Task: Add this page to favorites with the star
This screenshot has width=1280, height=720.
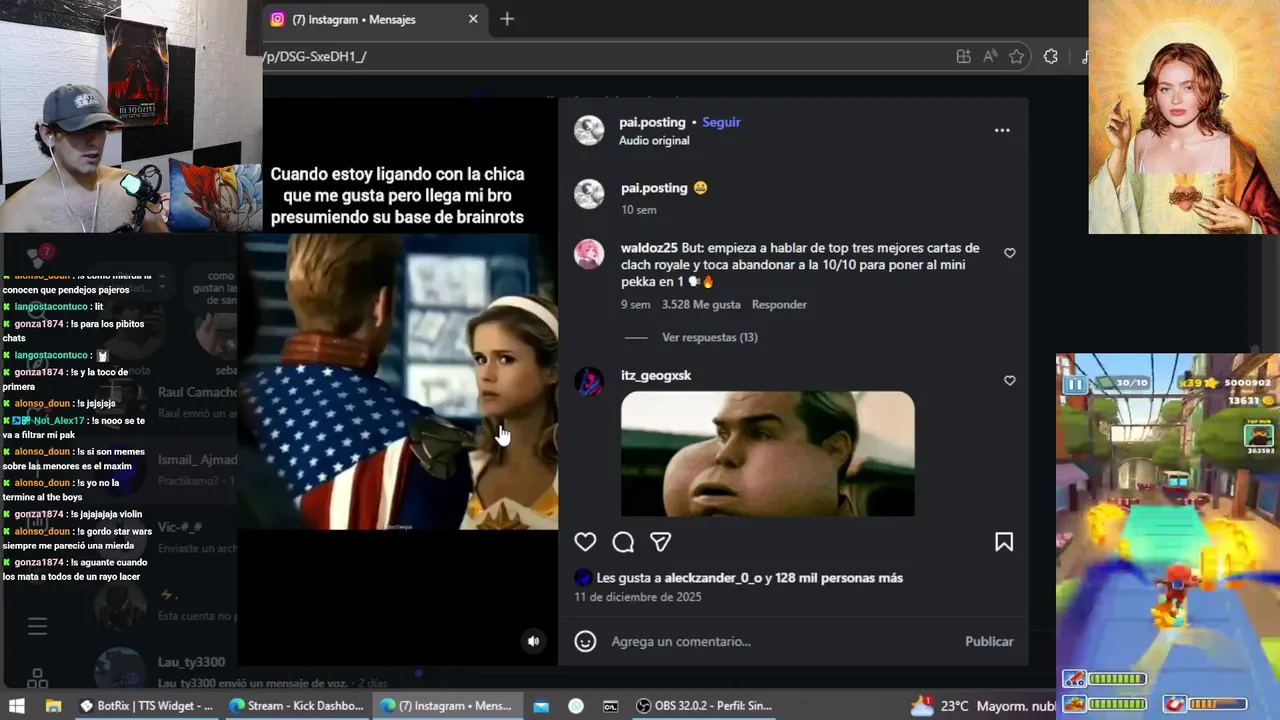Action: (x=1016, y=57)
